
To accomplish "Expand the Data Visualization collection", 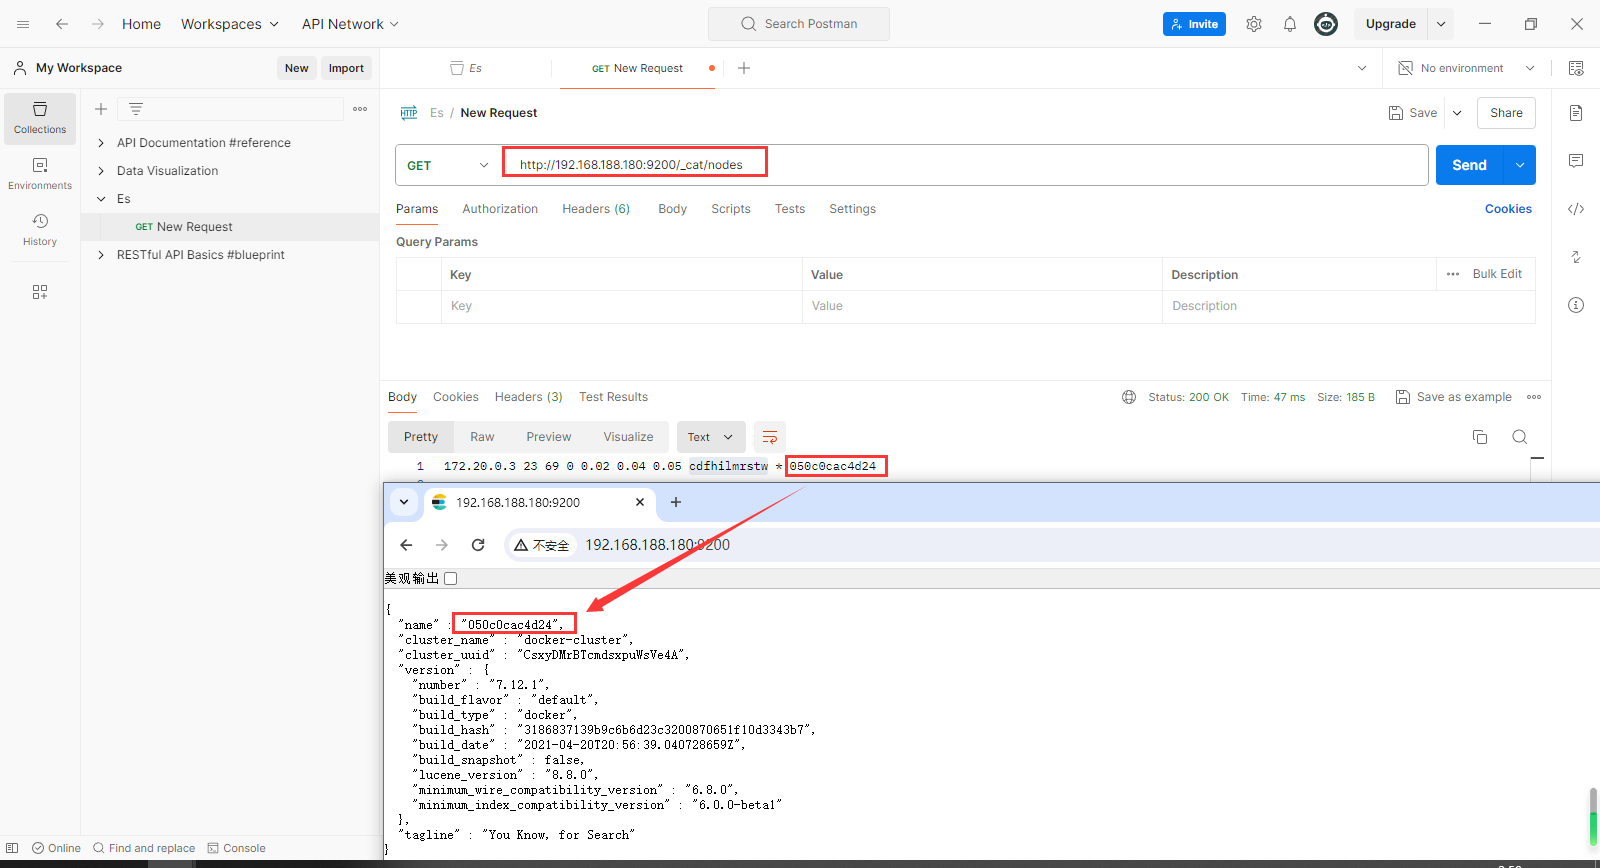I will click(101, 171).
